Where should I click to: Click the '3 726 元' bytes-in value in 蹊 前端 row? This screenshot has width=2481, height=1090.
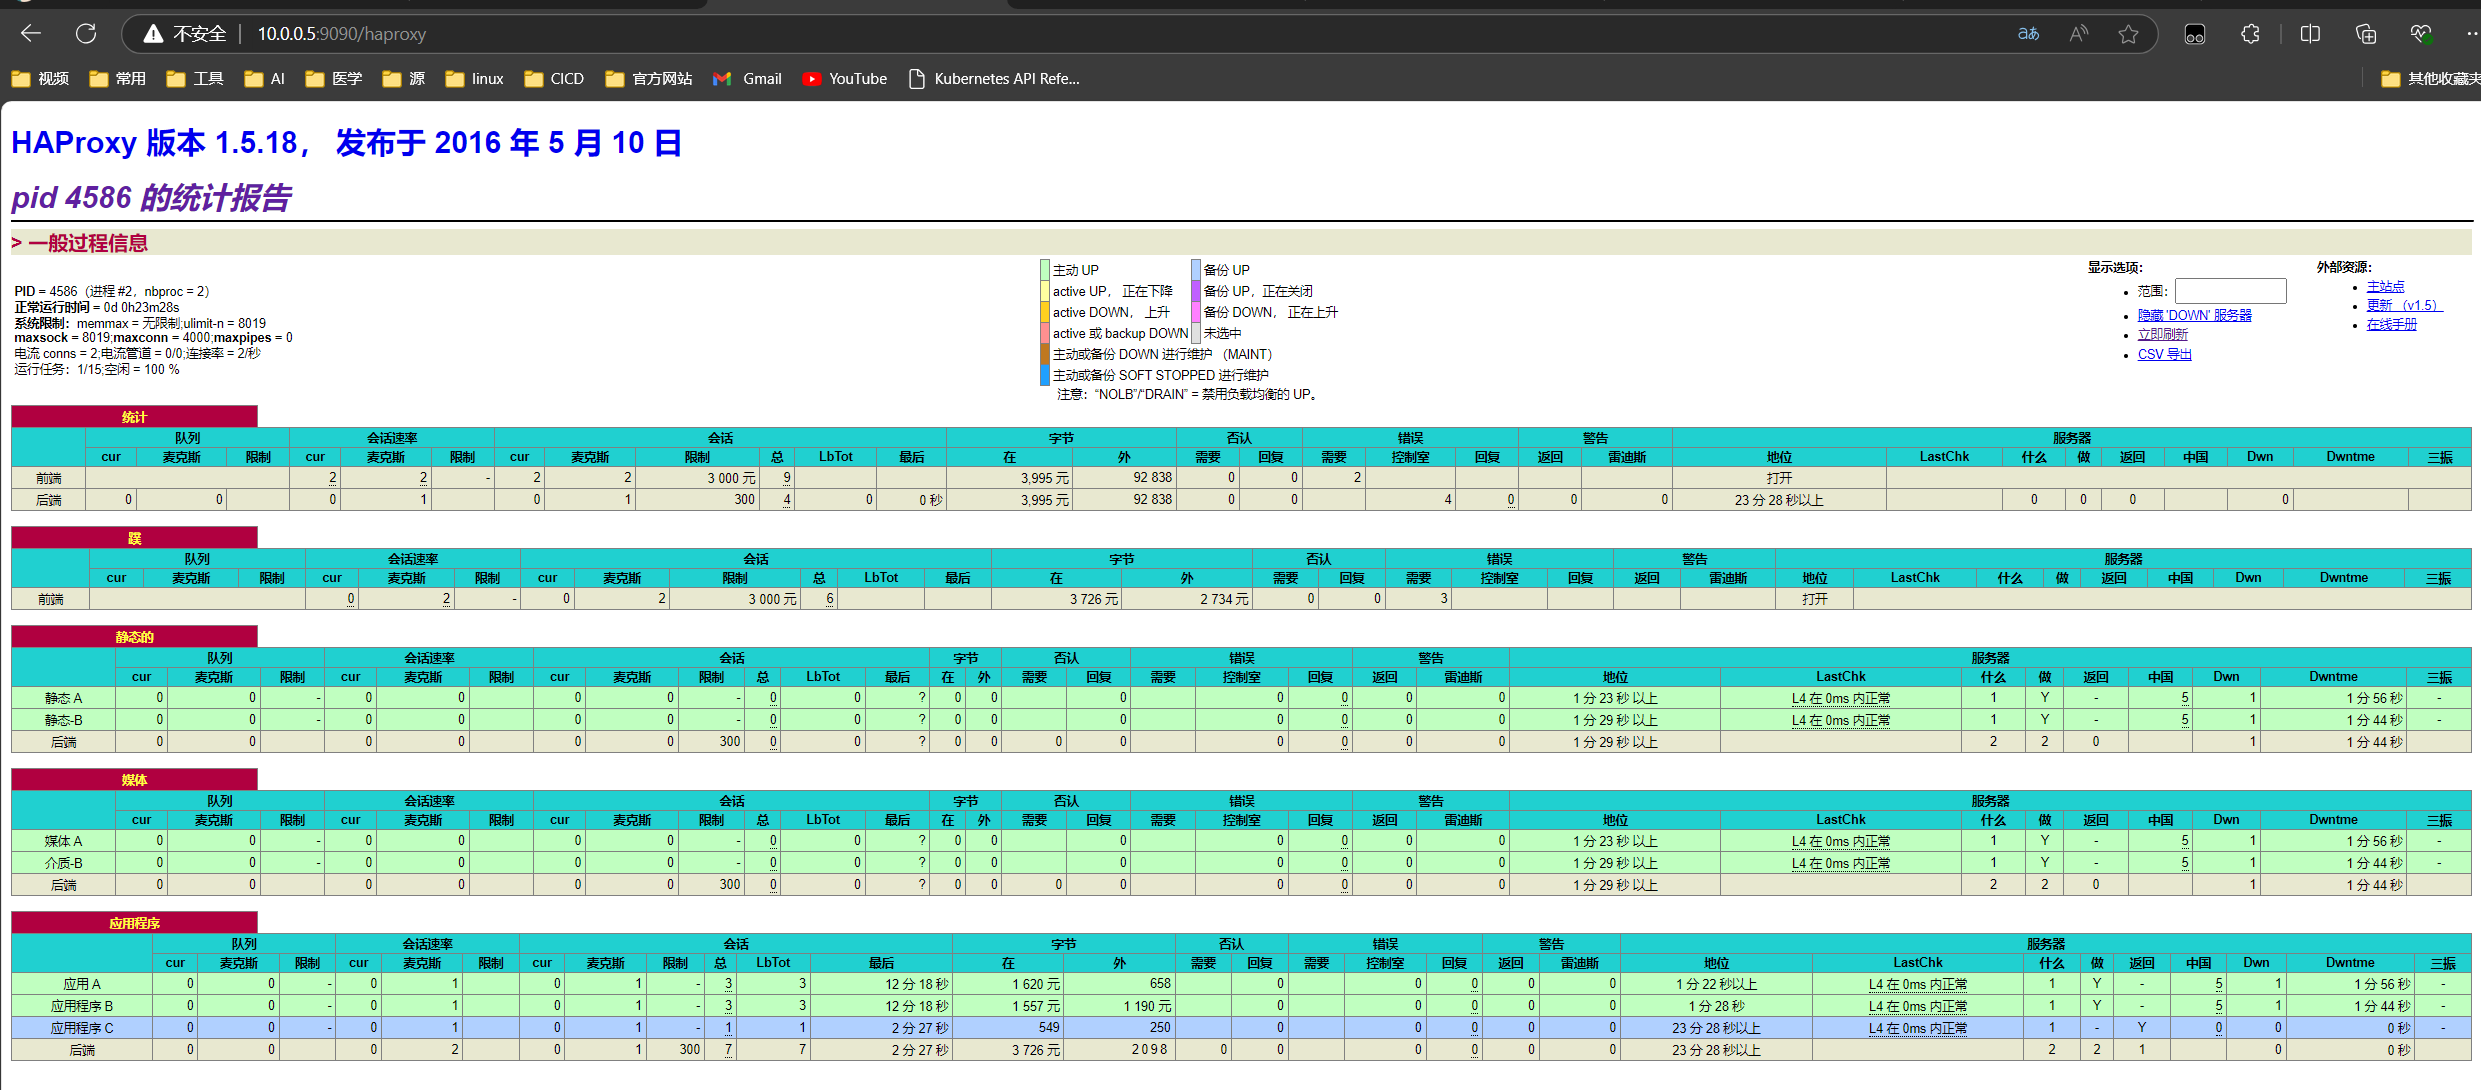[x=1093, y=599]
